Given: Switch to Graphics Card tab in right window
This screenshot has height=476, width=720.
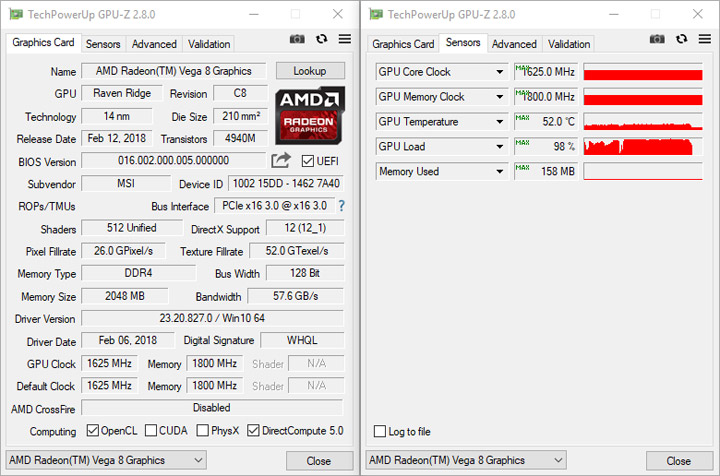Looking at the screenshot, I should (x=403, y=44).
